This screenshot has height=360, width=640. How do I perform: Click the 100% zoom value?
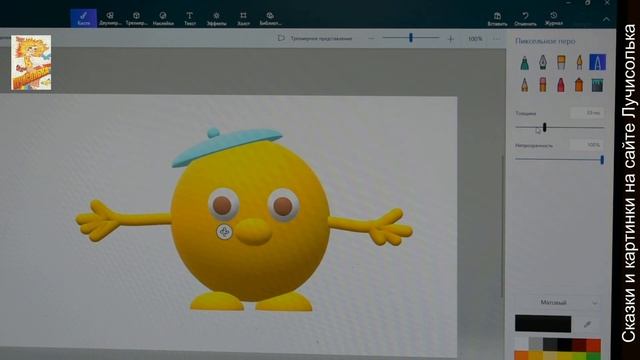point(475,39)
